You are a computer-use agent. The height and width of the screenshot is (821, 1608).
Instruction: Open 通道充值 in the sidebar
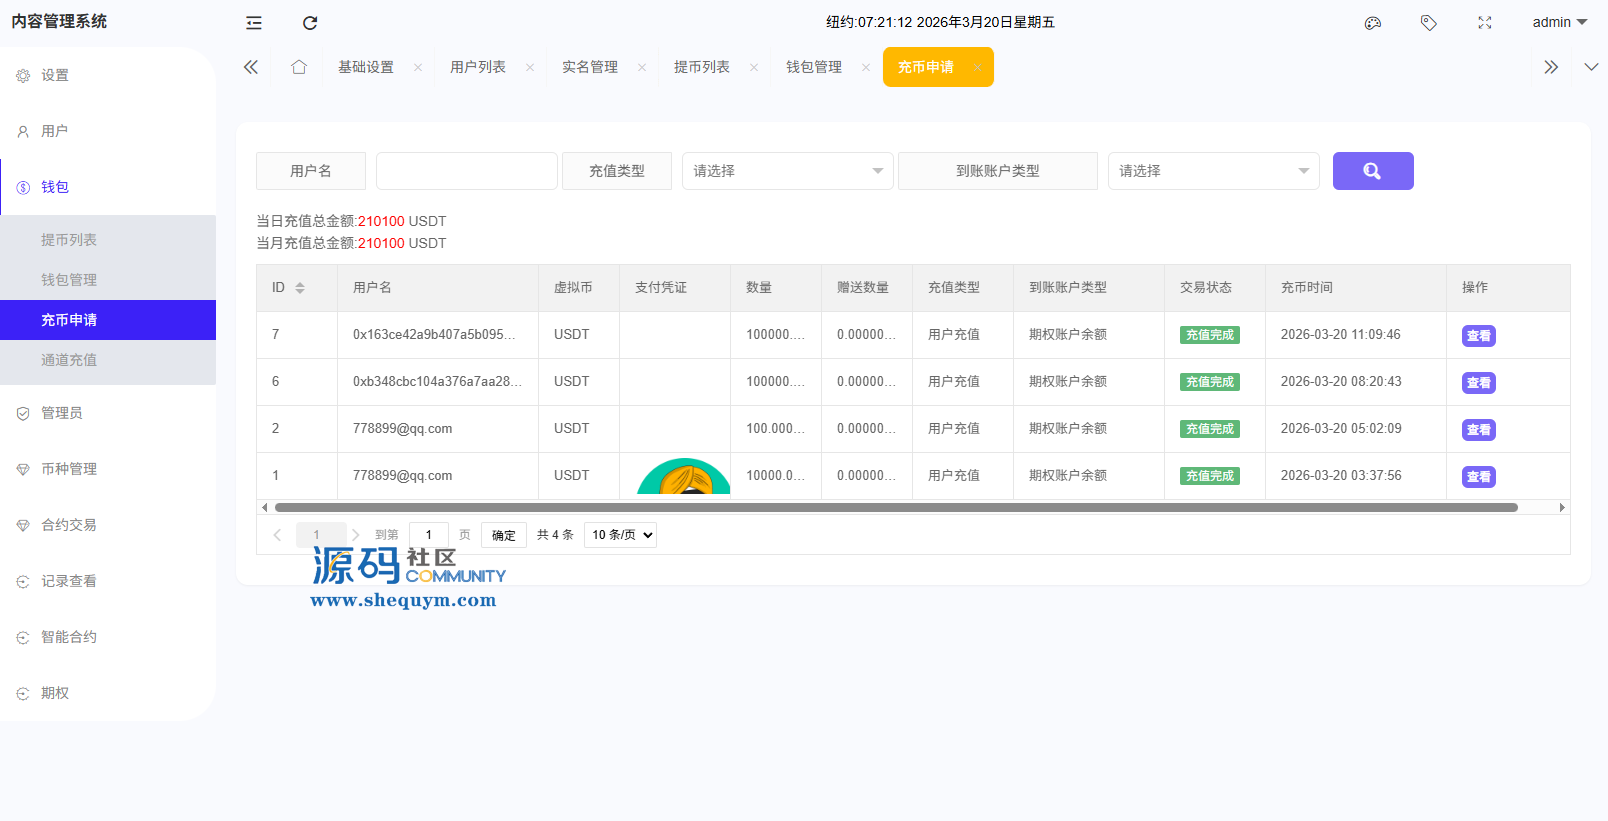pyautogui.click(x=69, y=360)
